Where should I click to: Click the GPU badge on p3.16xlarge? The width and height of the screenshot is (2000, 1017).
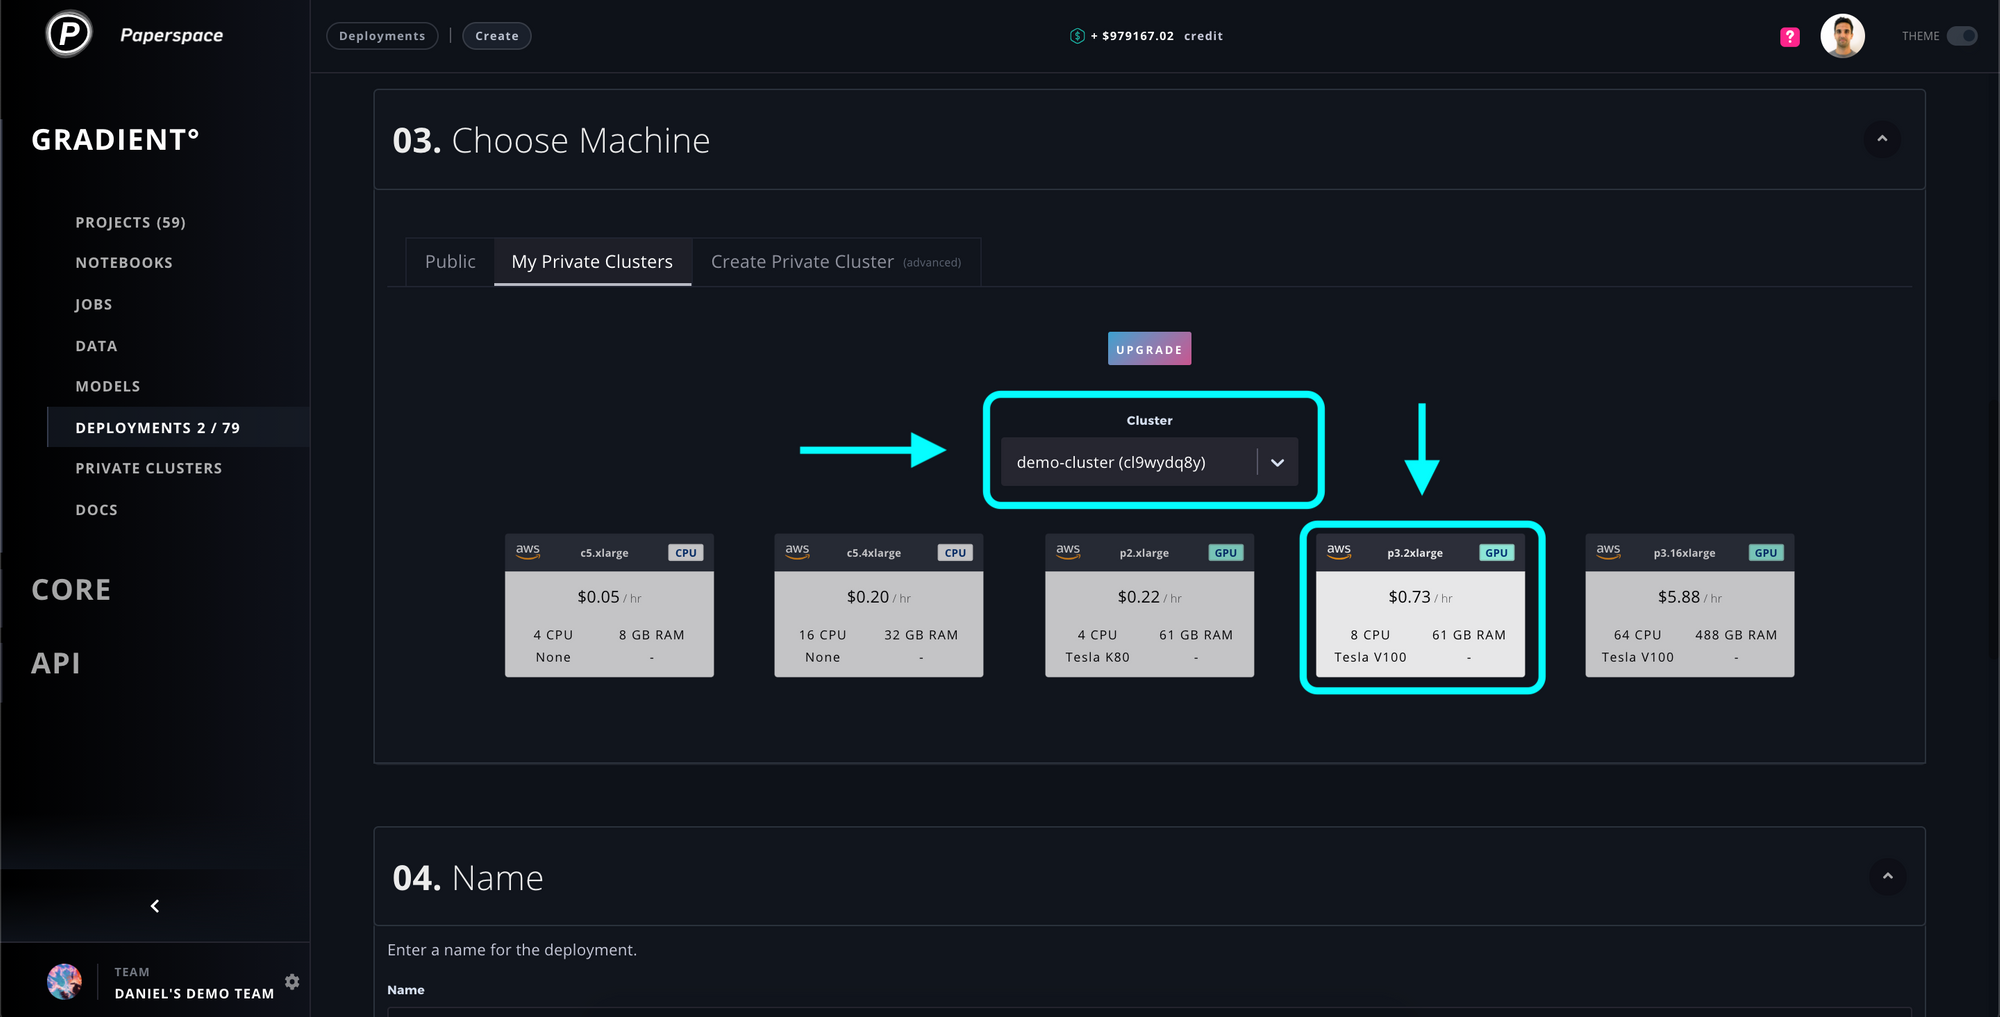[1766, 553]
